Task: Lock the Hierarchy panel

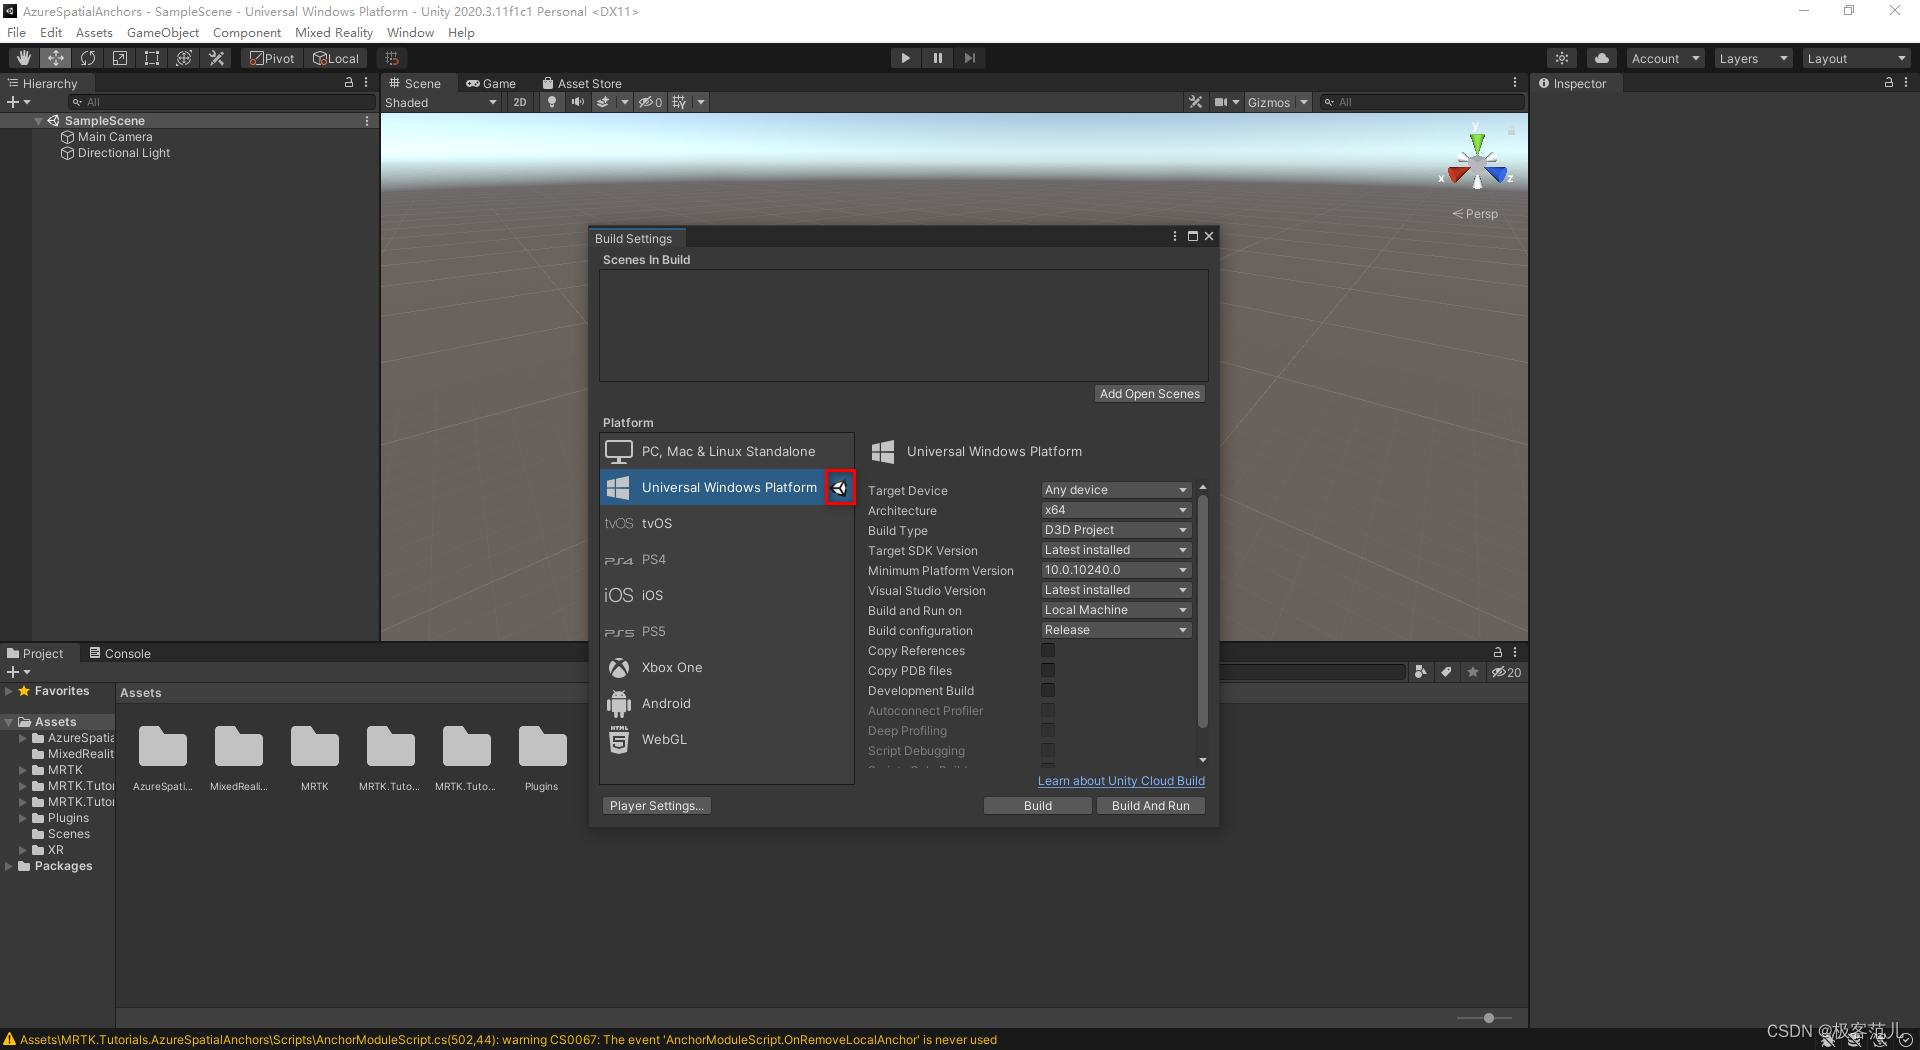Action: pos(349,83)
